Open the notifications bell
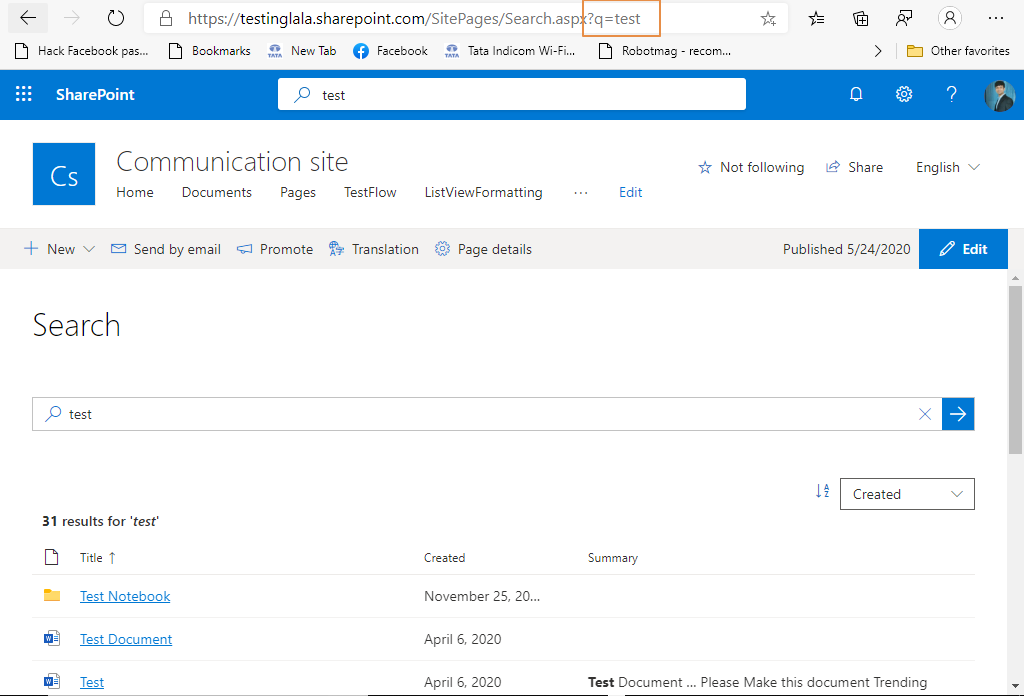Image resolution: width=1024 pixels, height=696 pixels. click(856, 94)
